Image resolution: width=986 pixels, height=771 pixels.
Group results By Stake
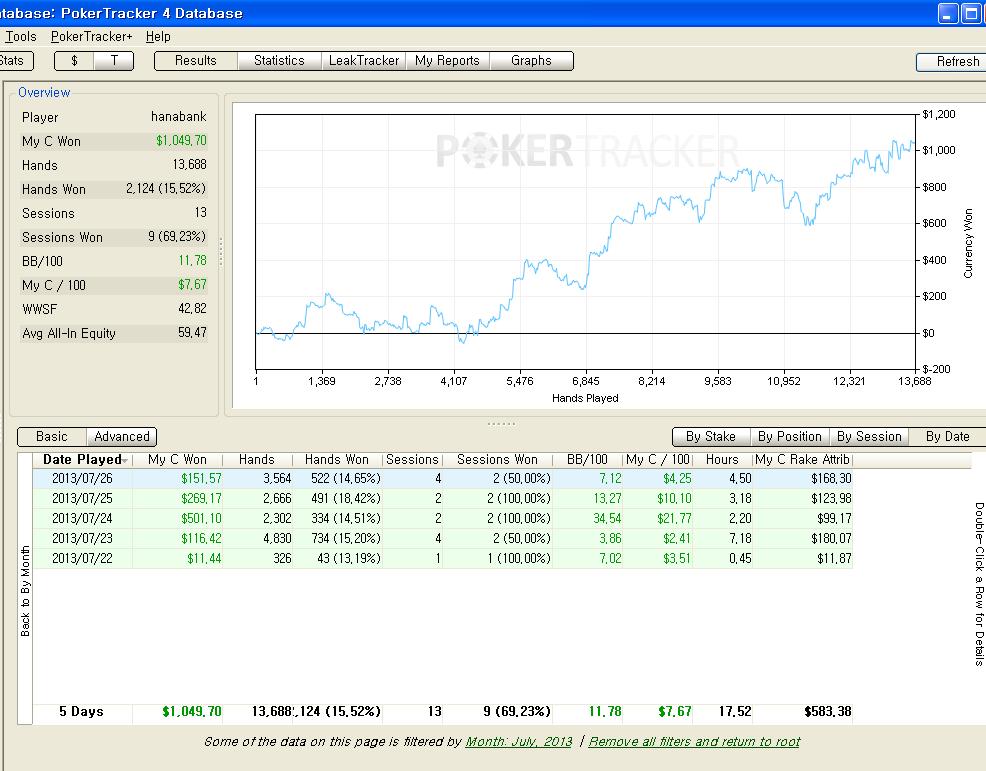coord(711,436)
